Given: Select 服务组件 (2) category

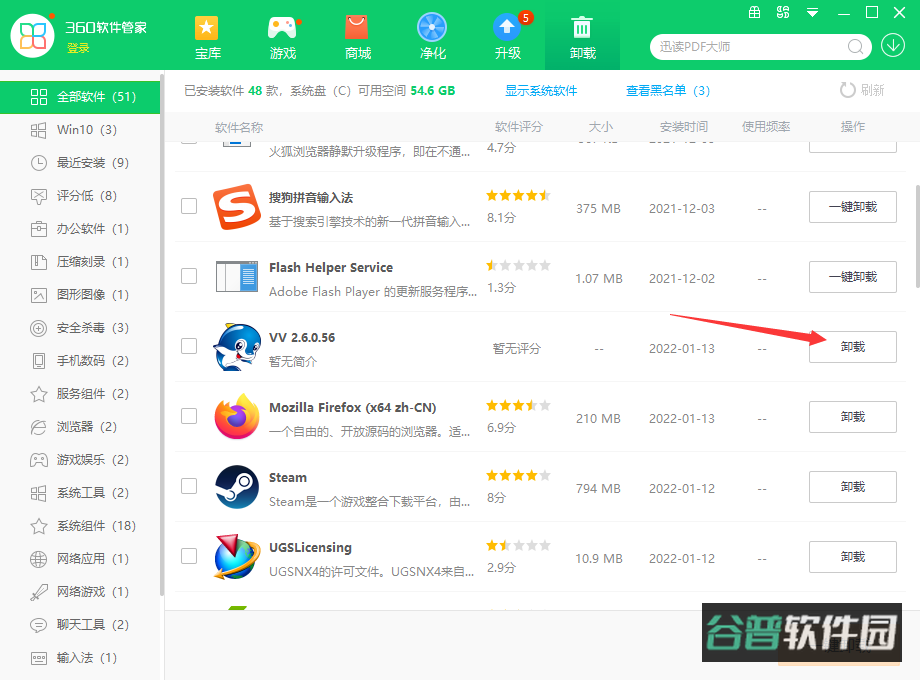Looking at the screenshot, I should (80, 394).
